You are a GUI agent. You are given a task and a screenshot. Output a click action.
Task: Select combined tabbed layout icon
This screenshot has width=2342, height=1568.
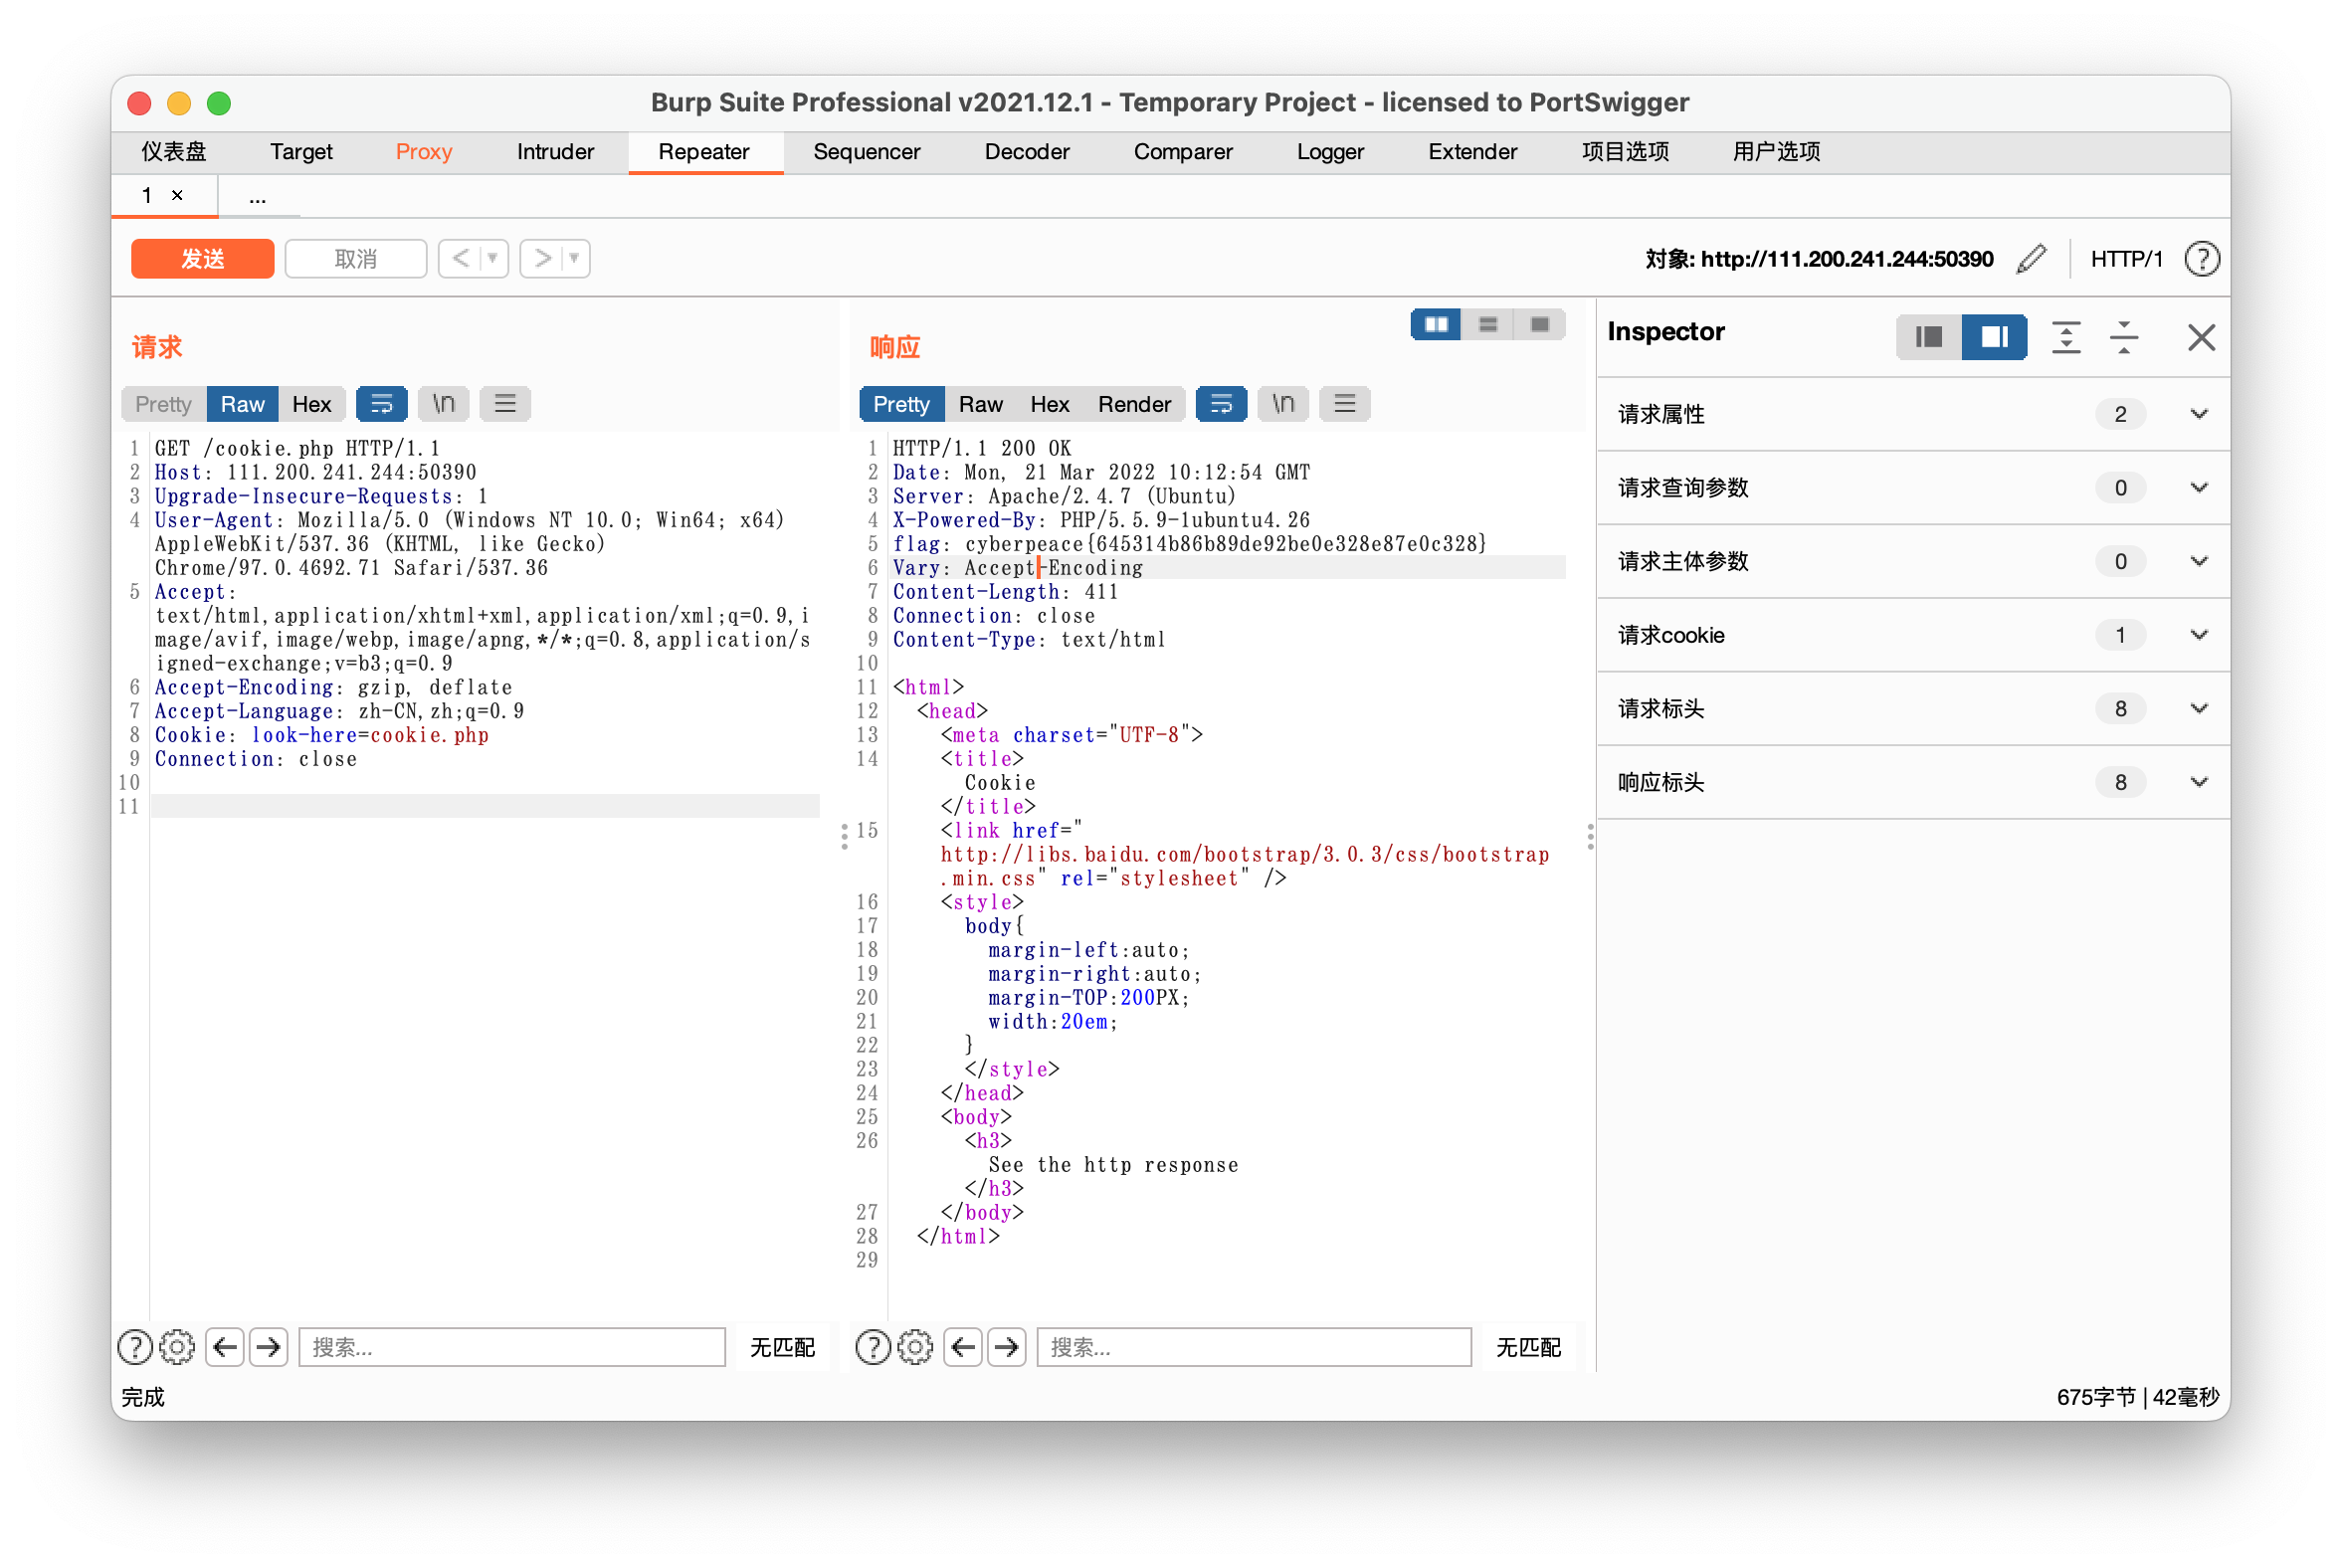click(1540, 324)
